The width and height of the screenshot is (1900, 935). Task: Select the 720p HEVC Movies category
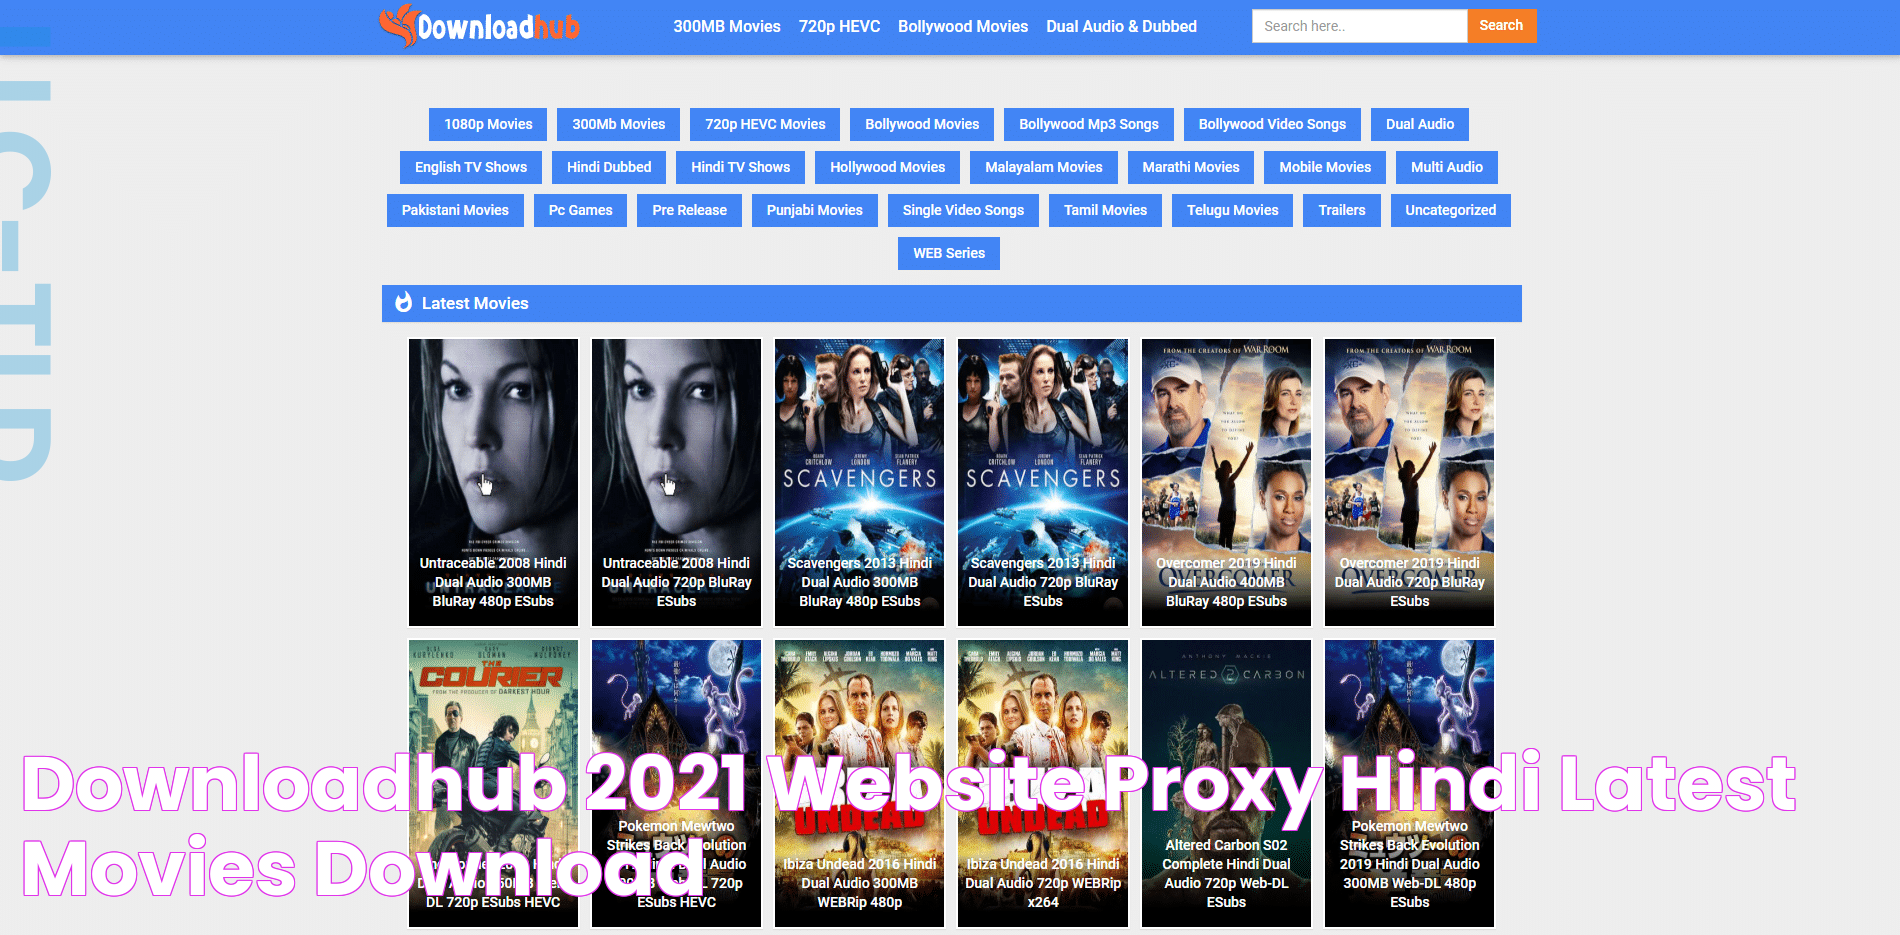(765, 124)
